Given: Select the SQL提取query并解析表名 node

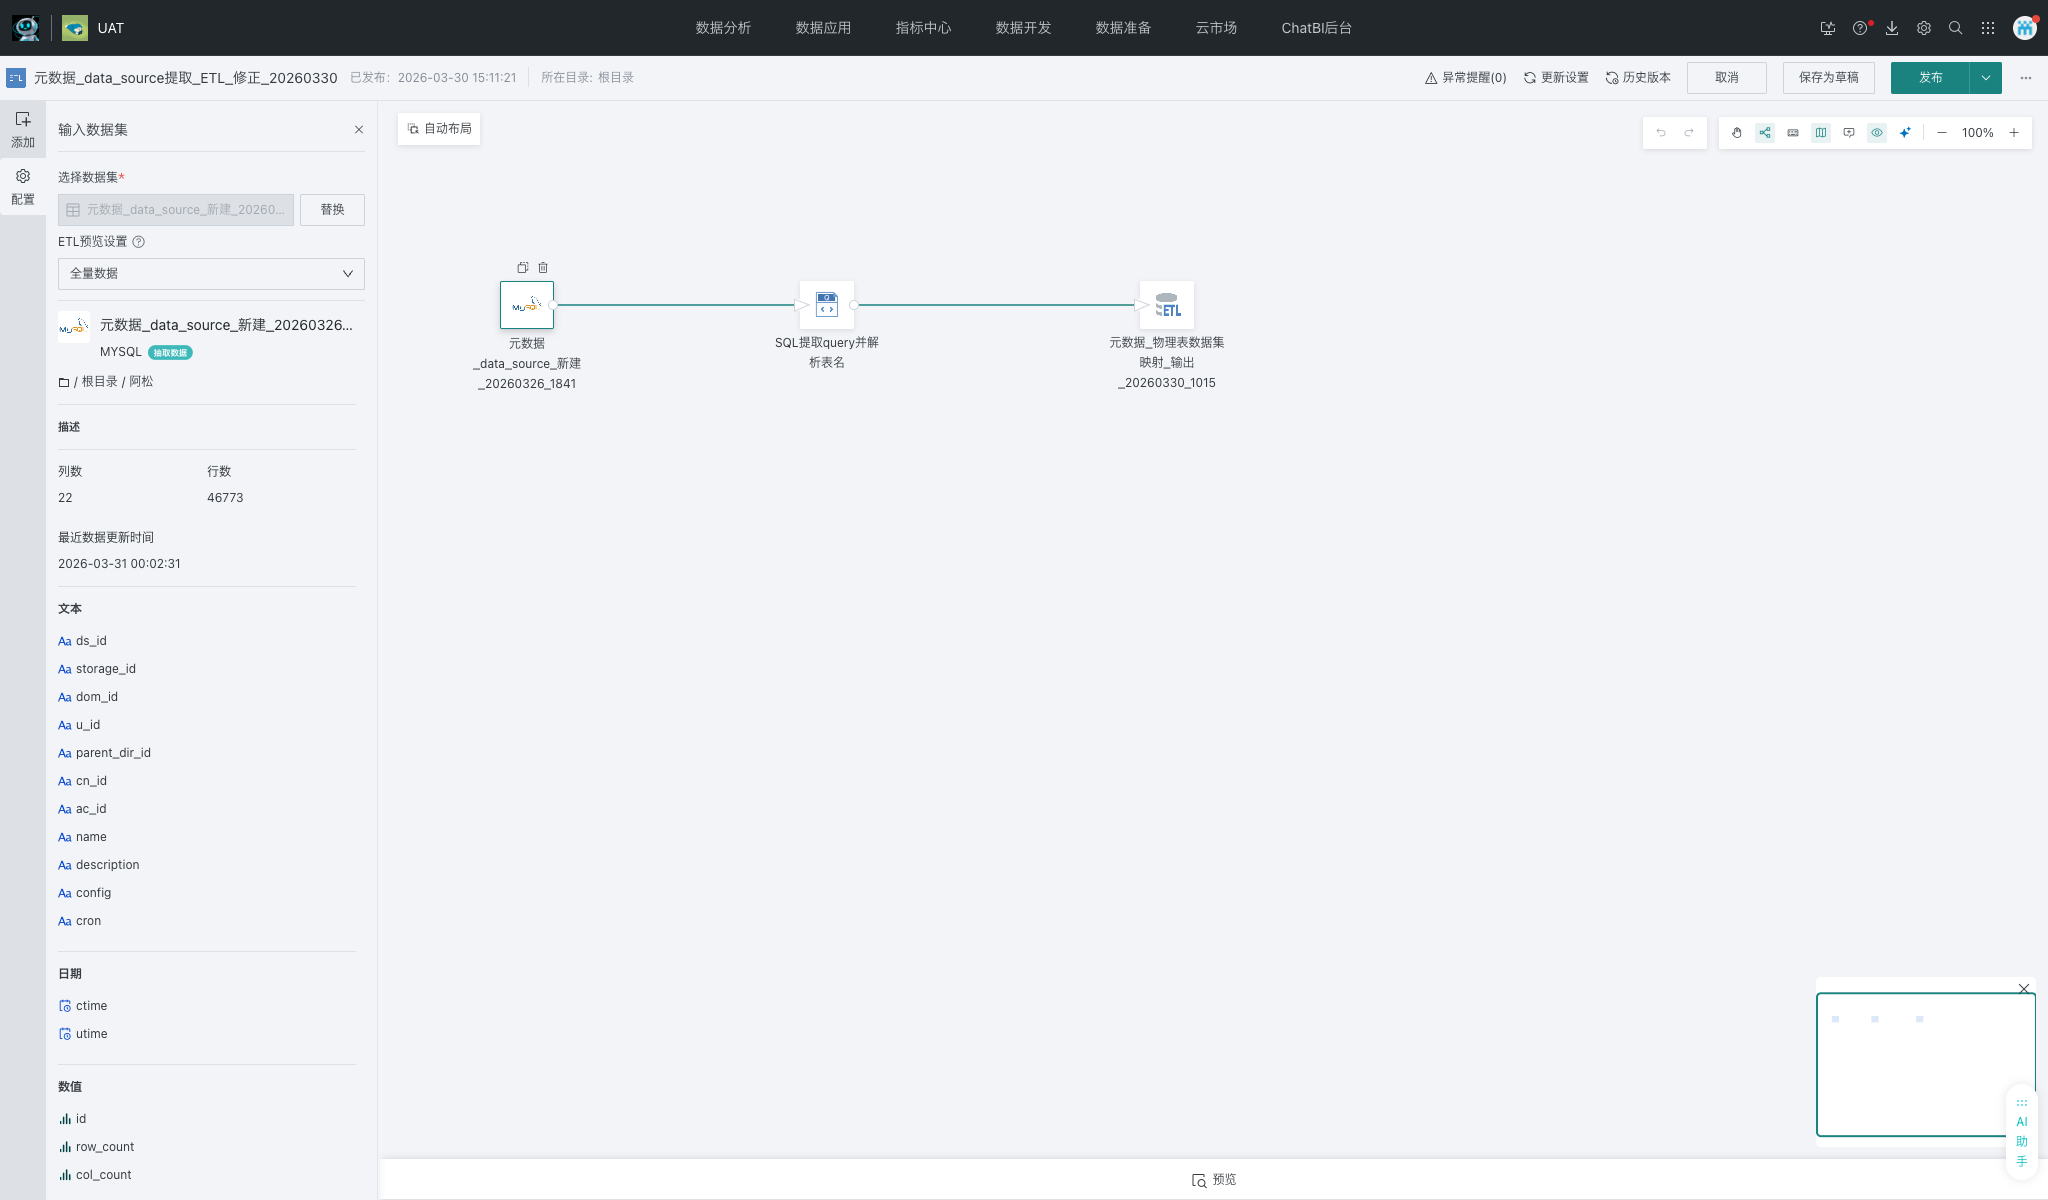Looking at the screenshot, I should (827, 305).
